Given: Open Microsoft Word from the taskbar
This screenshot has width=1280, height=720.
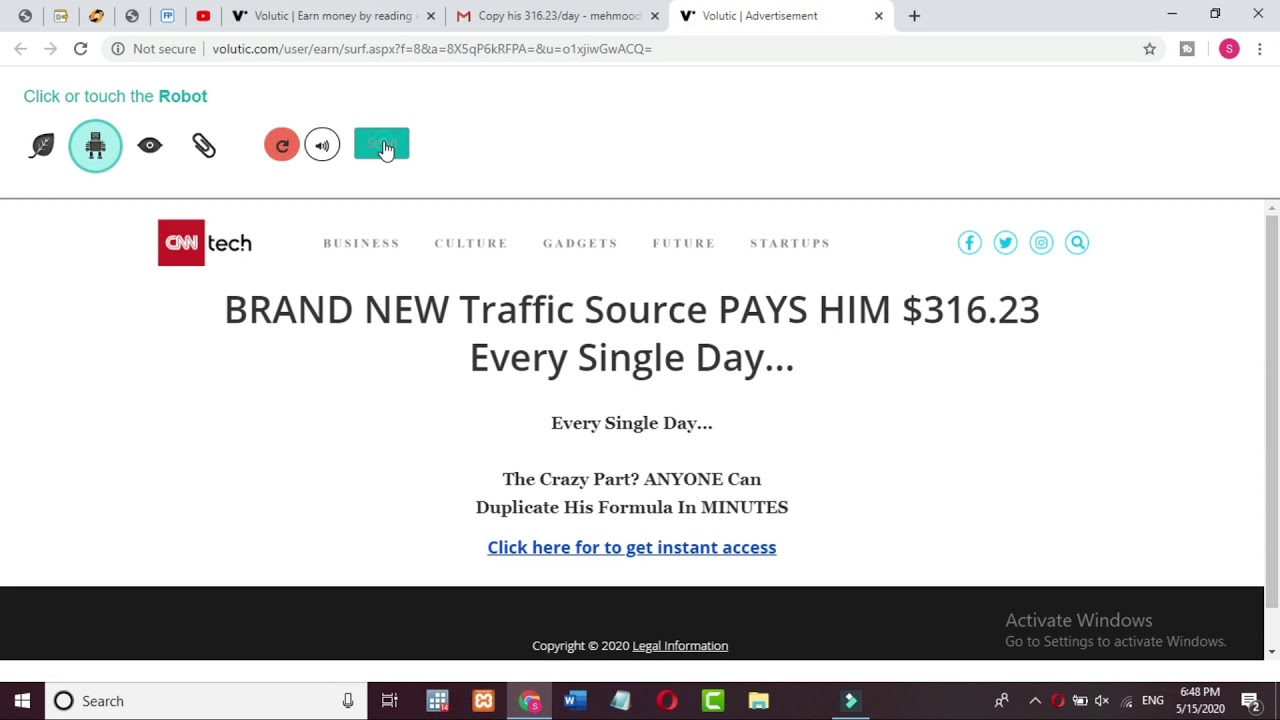Looking at the screenshot, I should tap(575, 701).
